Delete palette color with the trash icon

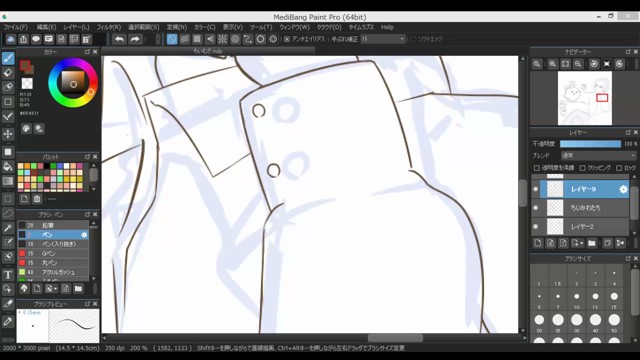pos(37,199)
